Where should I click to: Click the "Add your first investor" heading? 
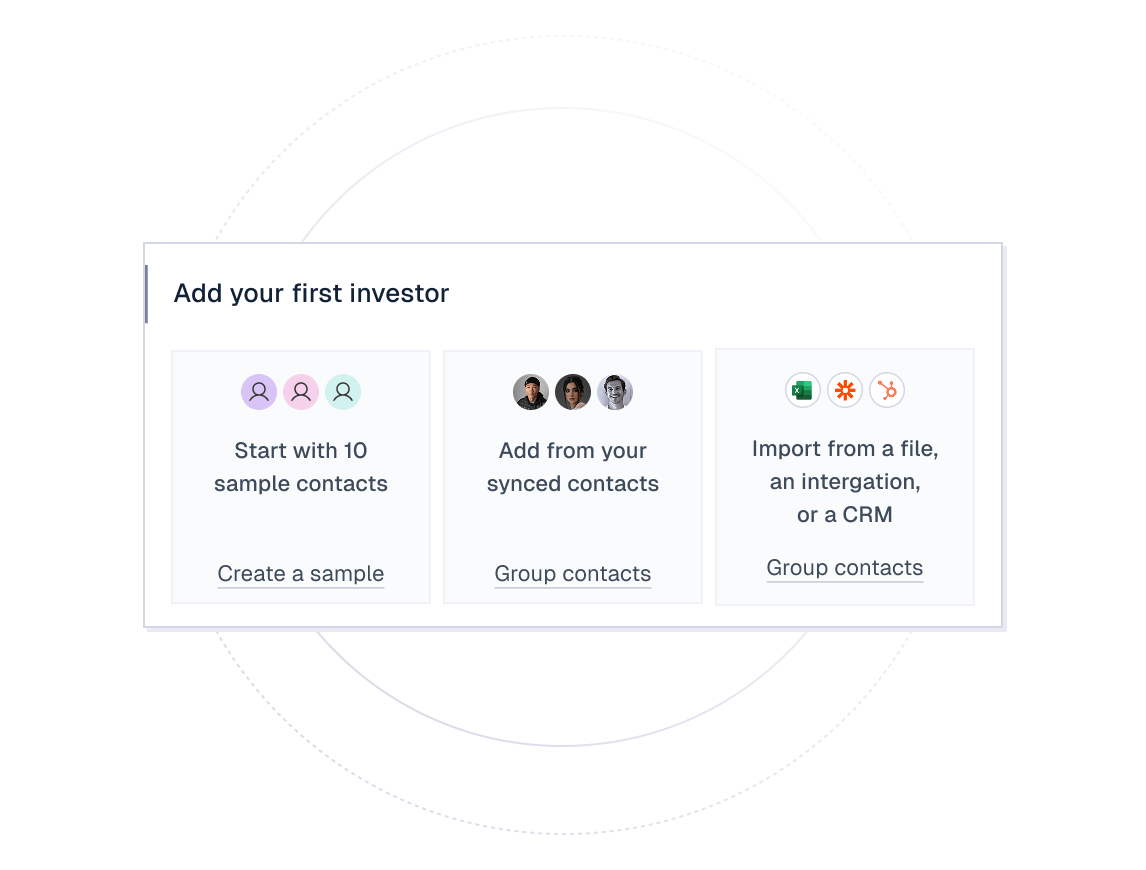point(311,293)
